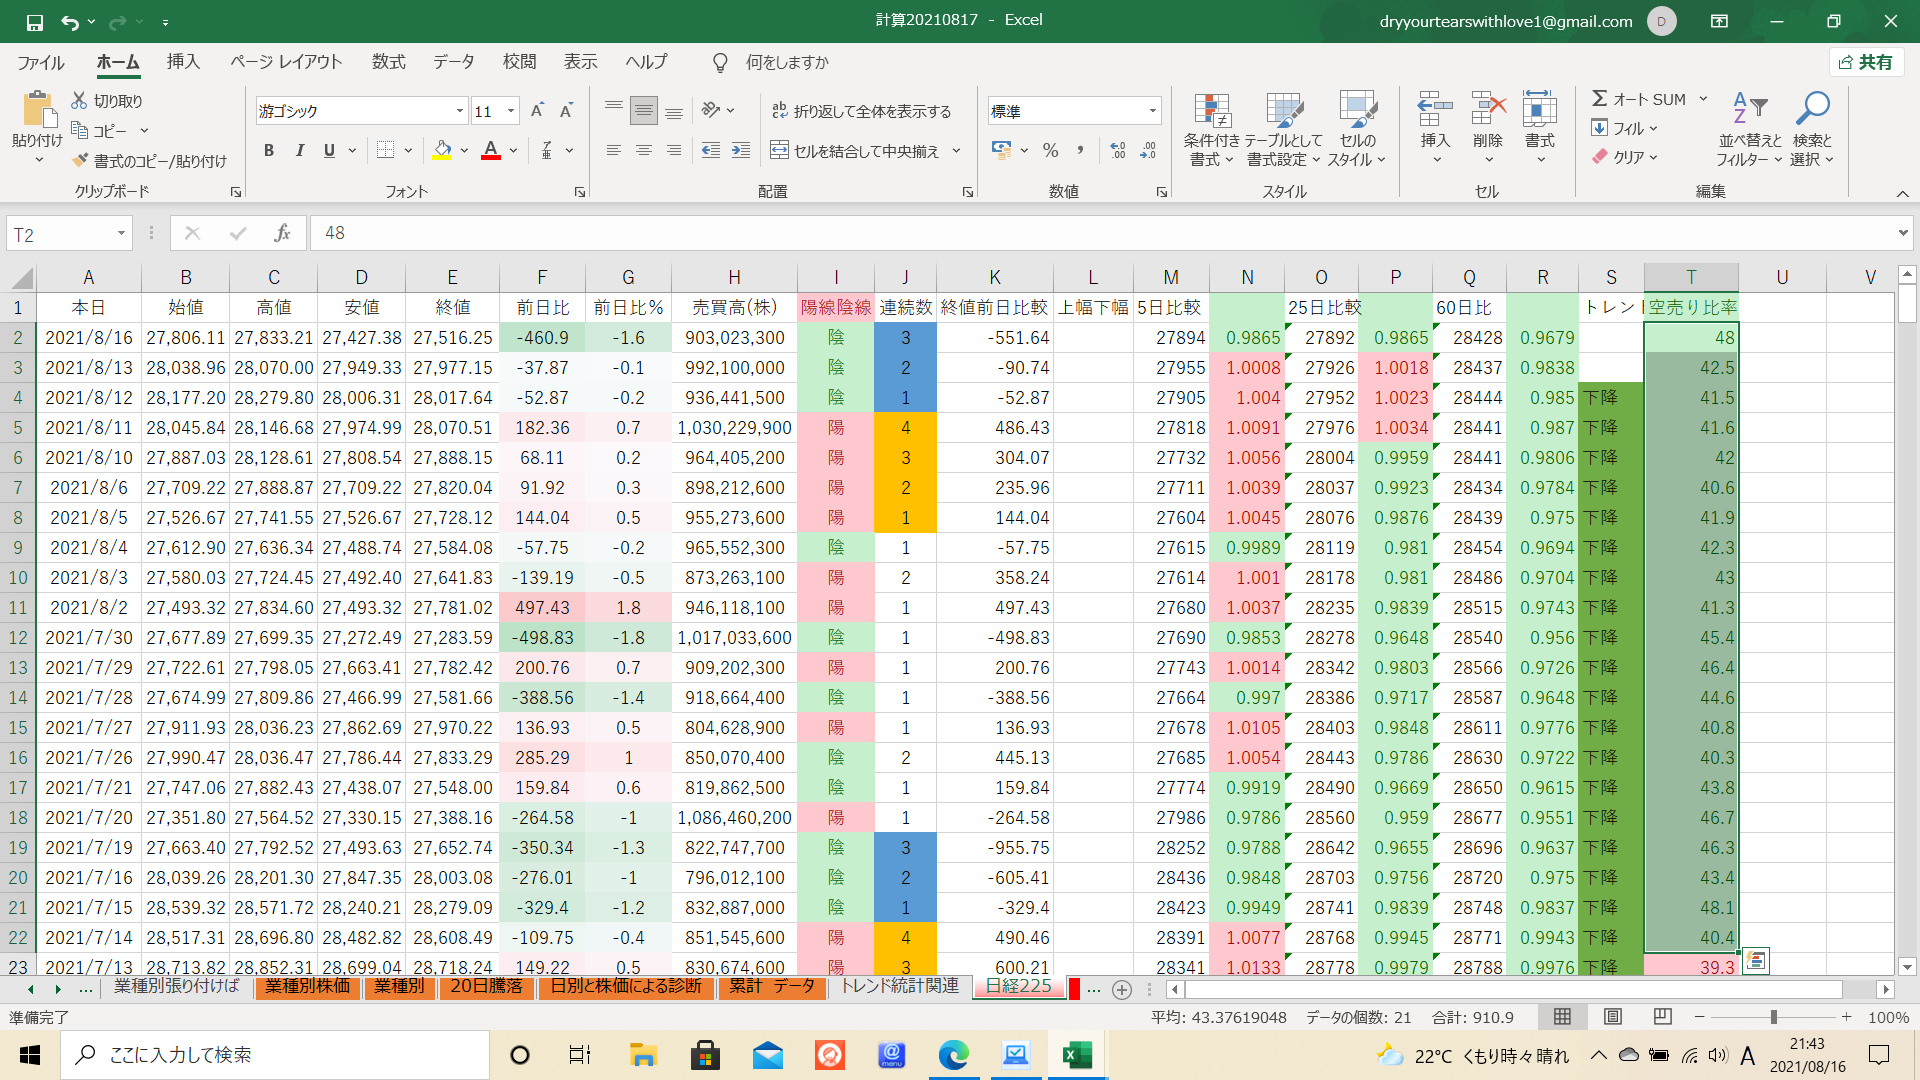Image resolution: width=1920 pixels, height=1080 pixels.
Task: Click the merge and center button
Action: point(856,151)
